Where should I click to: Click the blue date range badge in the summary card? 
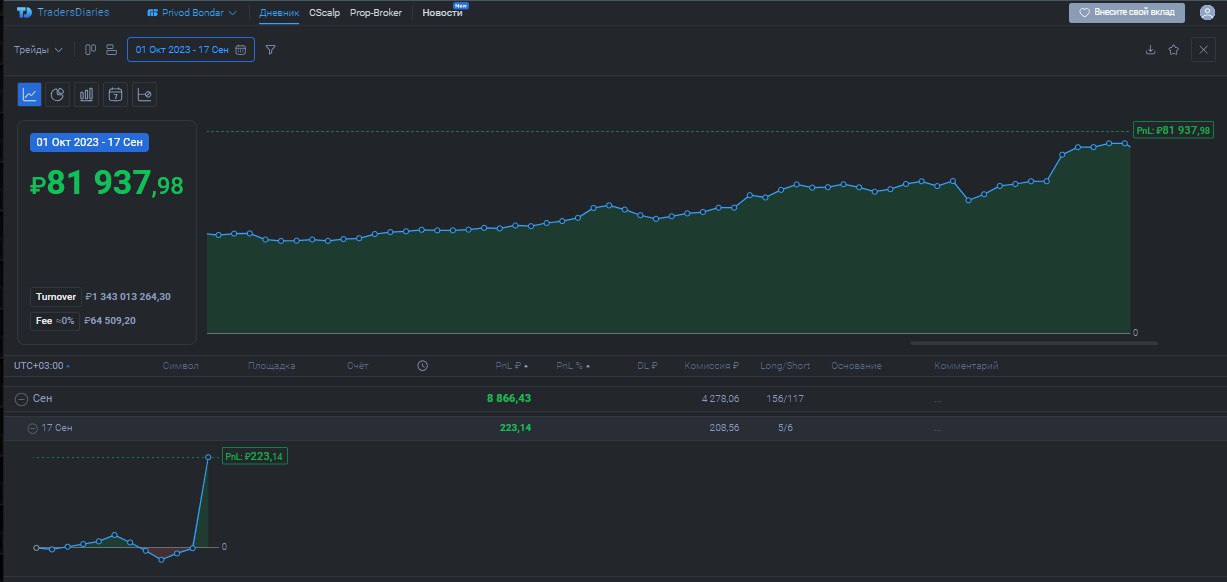pos(90,142)
